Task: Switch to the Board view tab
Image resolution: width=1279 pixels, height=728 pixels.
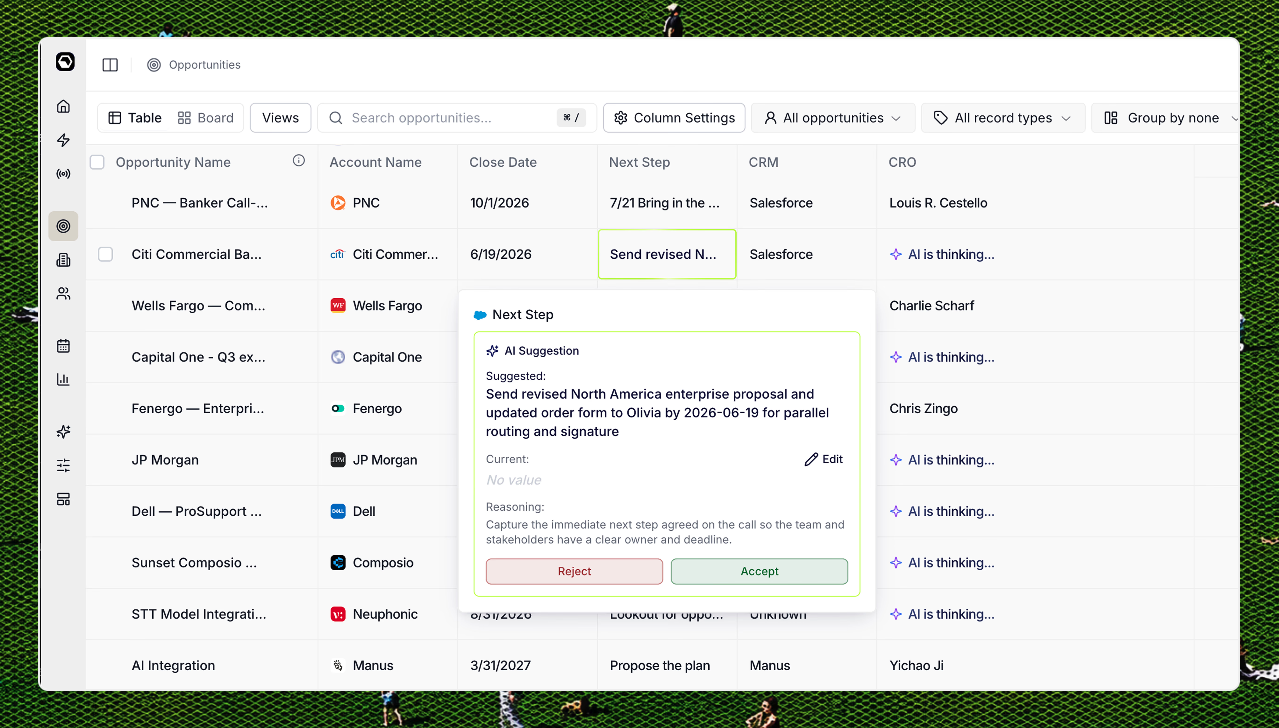Action: [x=206, y=118]
